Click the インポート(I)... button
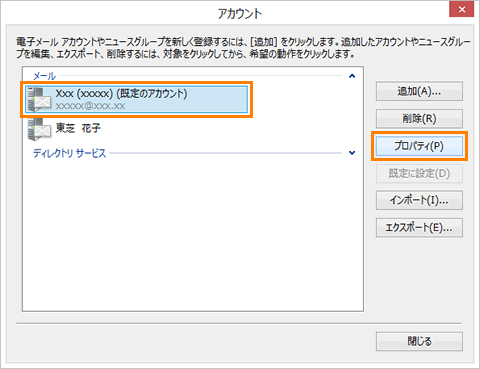This screenshot has height=369, width=480. pos(419,200)
